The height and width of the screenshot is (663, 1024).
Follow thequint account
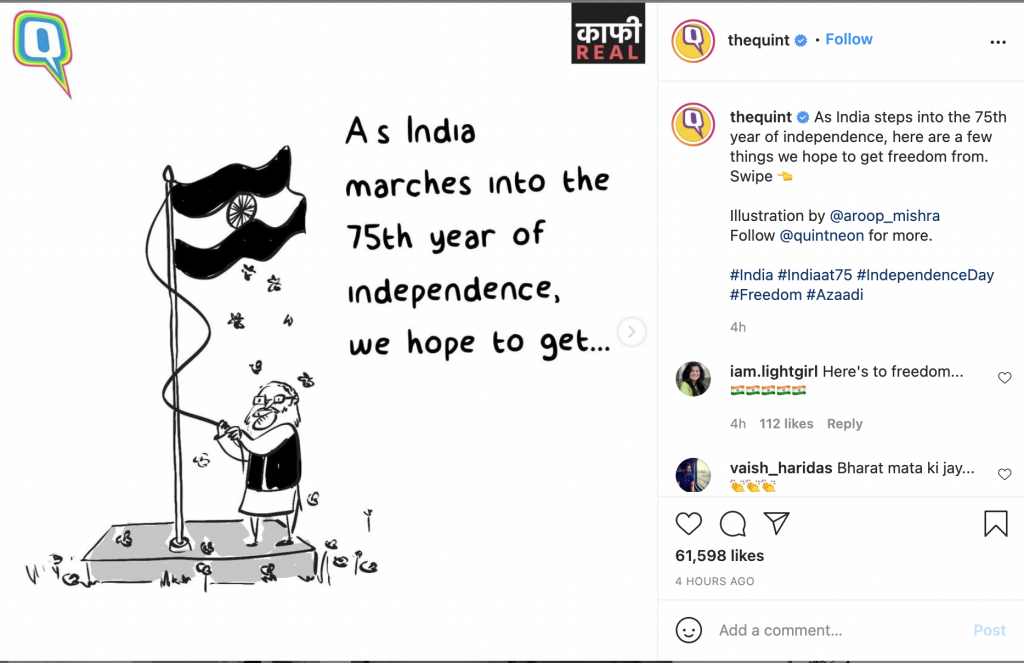pyautogui.click(x=848, y=39)
